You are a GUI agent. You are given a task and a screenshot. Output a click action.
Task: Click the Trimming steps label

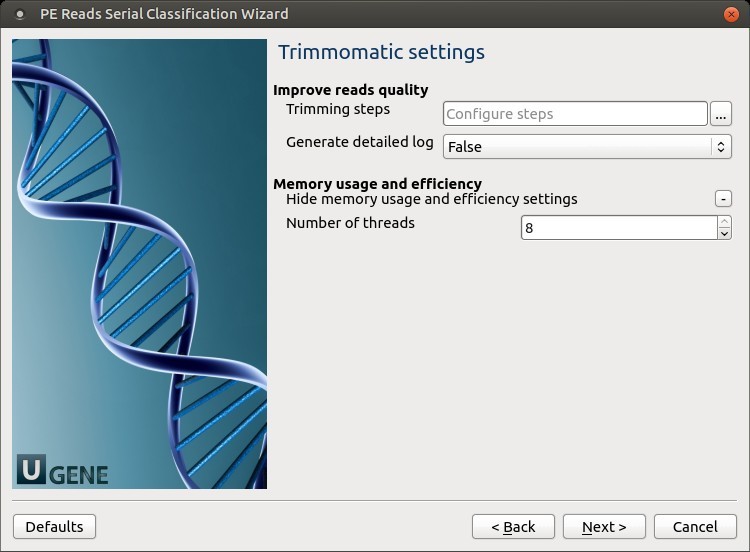(x=338, y=109)
